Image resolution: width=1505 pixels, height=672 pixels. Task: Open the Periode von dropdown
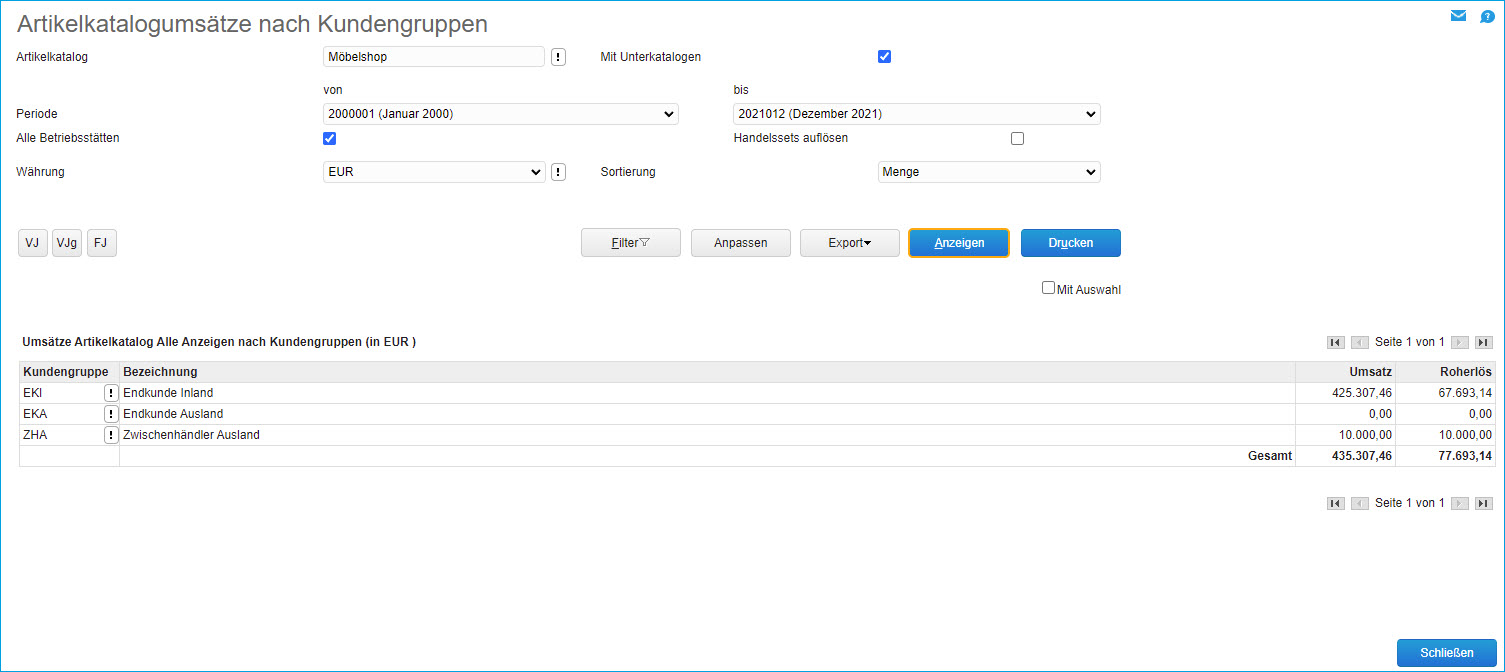[501, 114]
